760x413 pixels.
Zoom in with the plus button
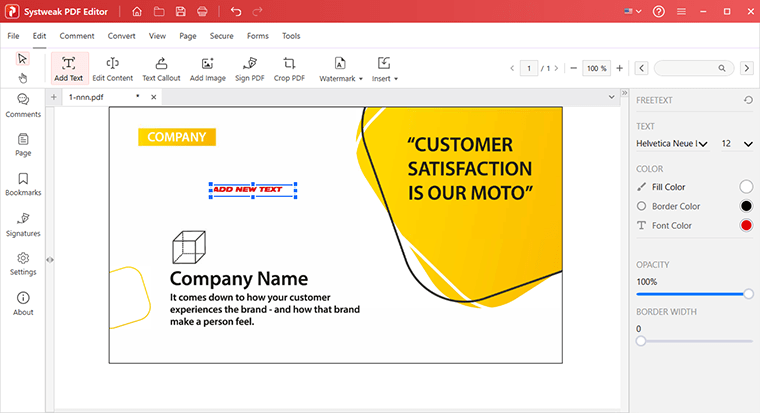[x=619, y=68]
